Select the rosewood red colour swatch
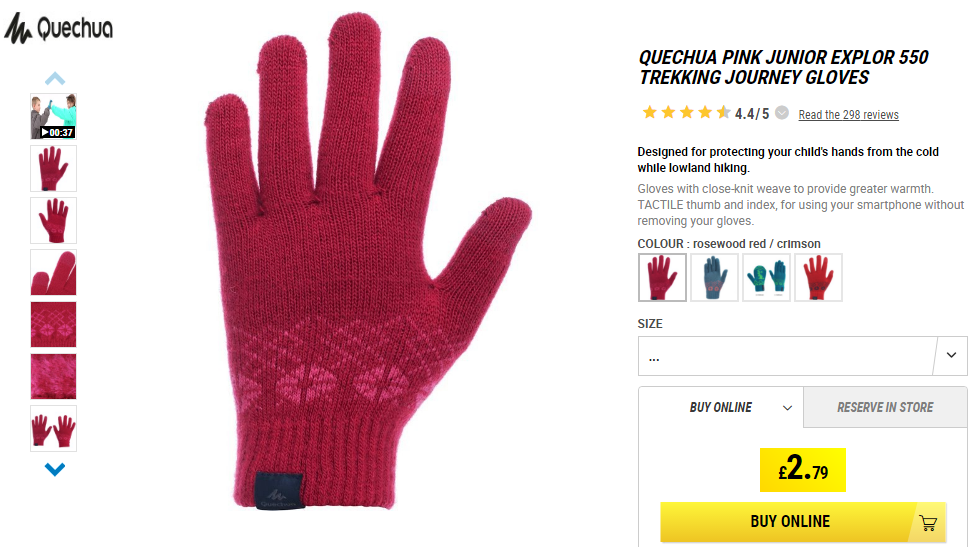The image size is (973, 547). pyautogui.click(x=662, y=277)
